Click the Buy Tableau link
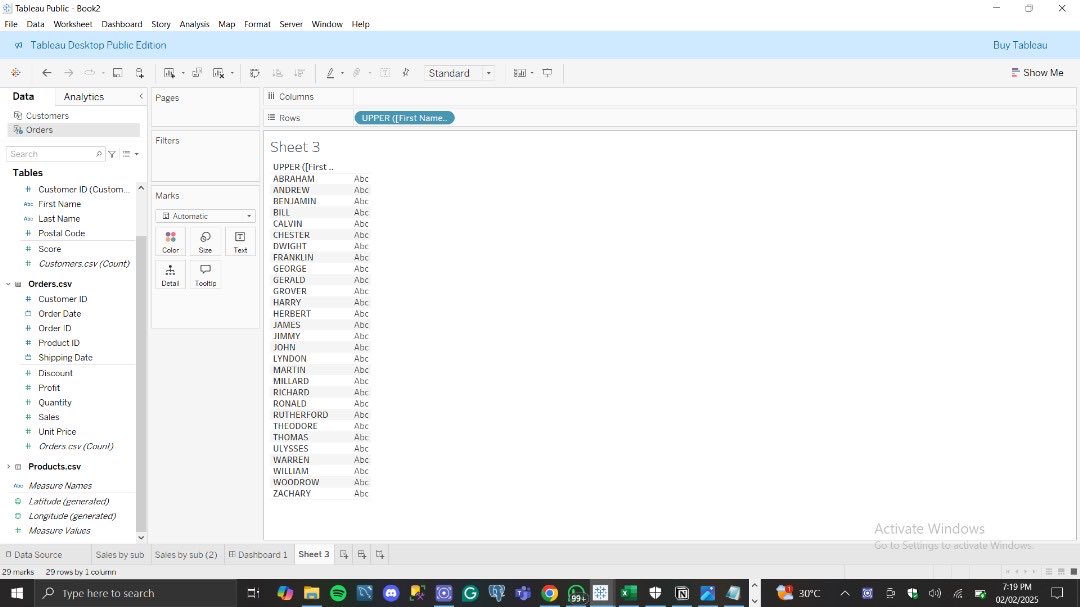1080x607 pixels. [x=1020, y=45]
